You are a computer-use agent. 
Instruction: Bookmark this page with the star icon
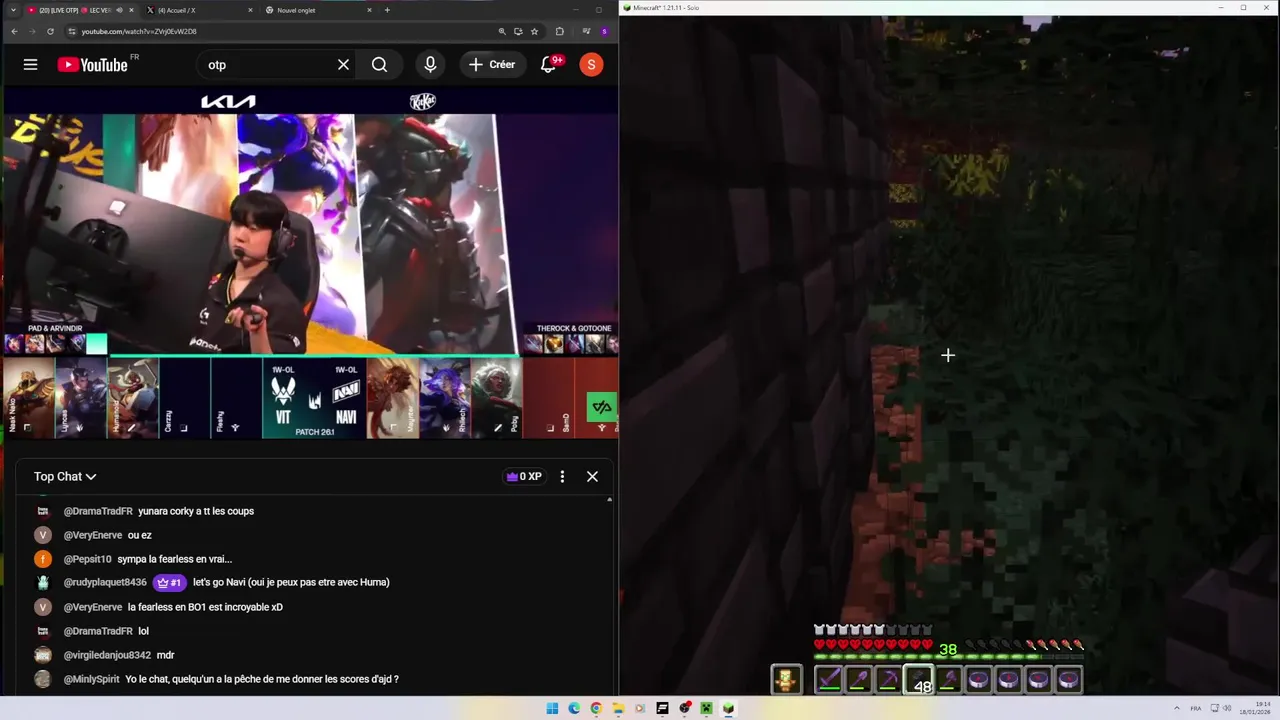(x=534, y=32)
